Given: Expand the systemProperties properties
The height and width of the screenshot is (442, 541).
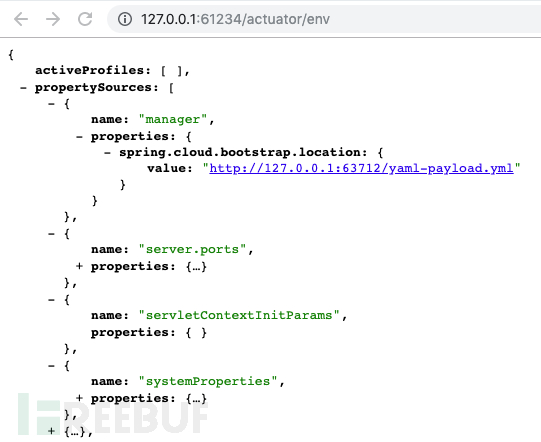Looking at the screenshot, I should [x=79, y=398].
